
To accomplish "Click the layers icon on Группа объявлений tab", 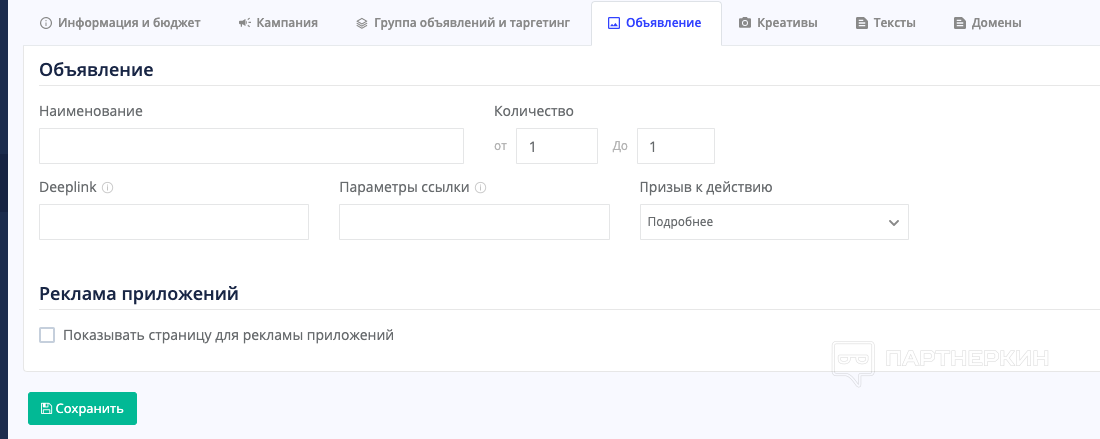I will (361, 23).
